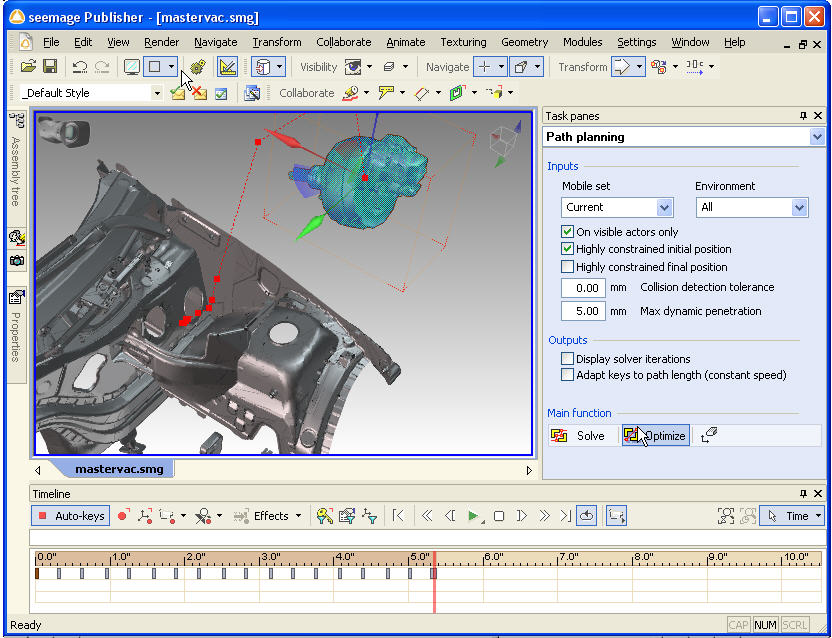Viewport: 832px width, 638px height.
Task: Open the Mobile set Current dropdown
Action: [664, 207]
